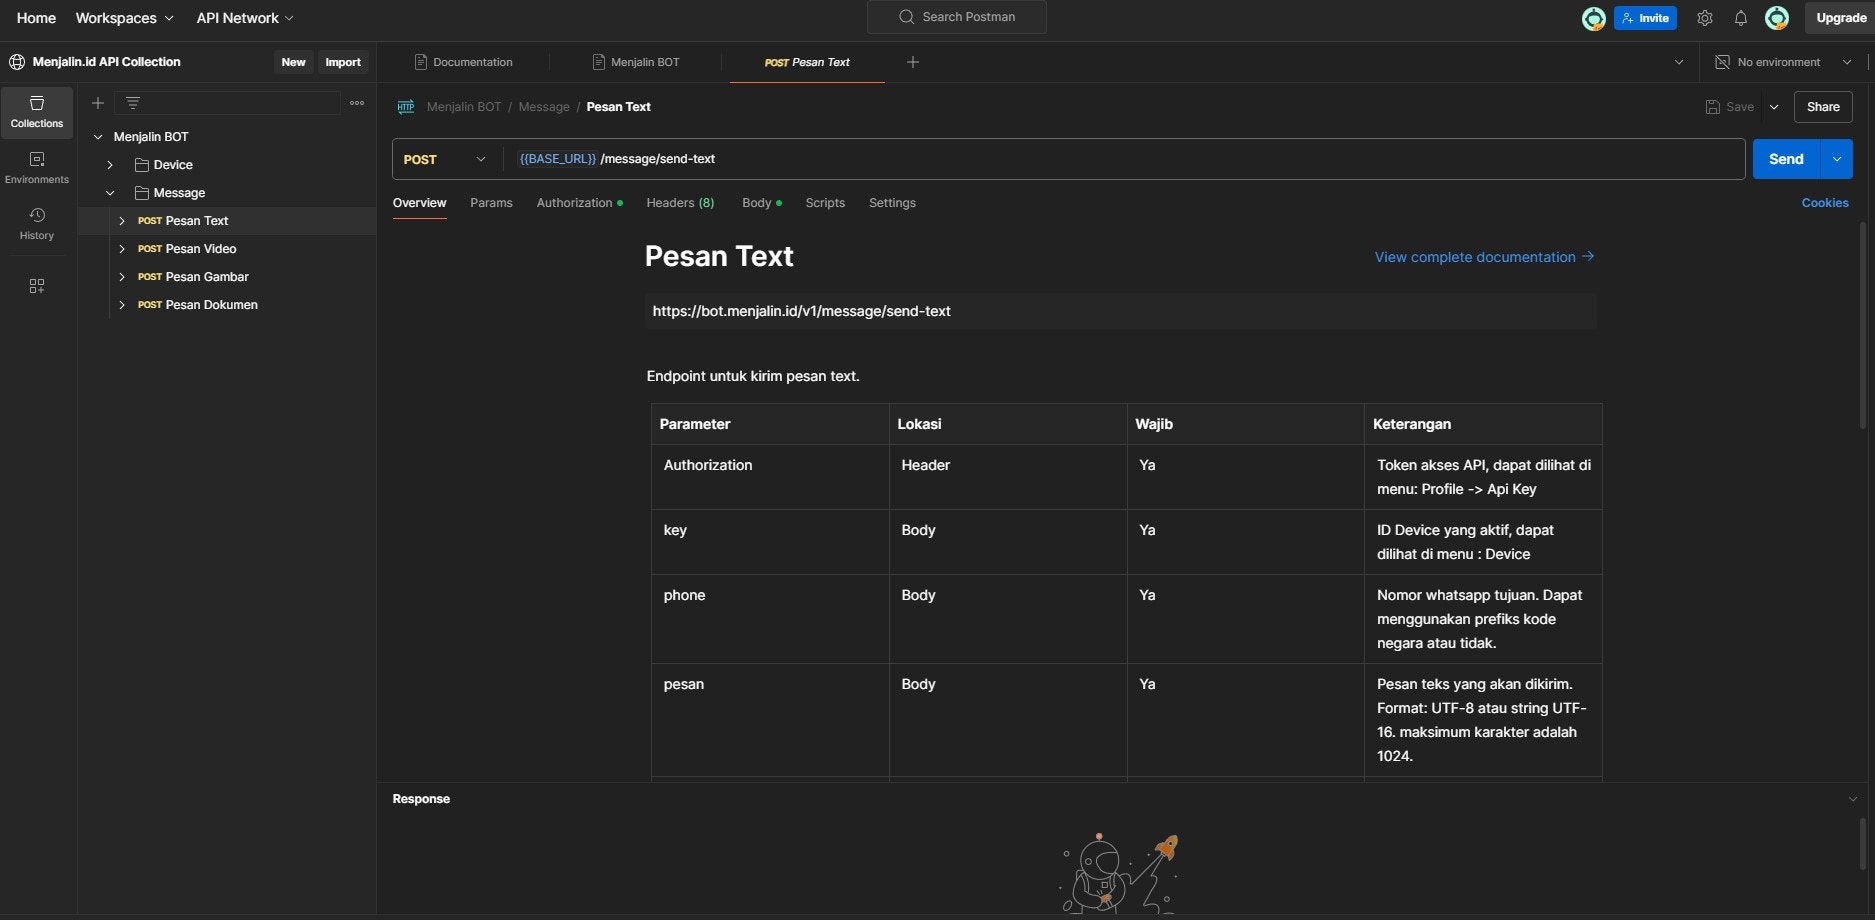Click the collections filter search field
The width and height of the screenshot is (1875, 920).
click(227, 103)
